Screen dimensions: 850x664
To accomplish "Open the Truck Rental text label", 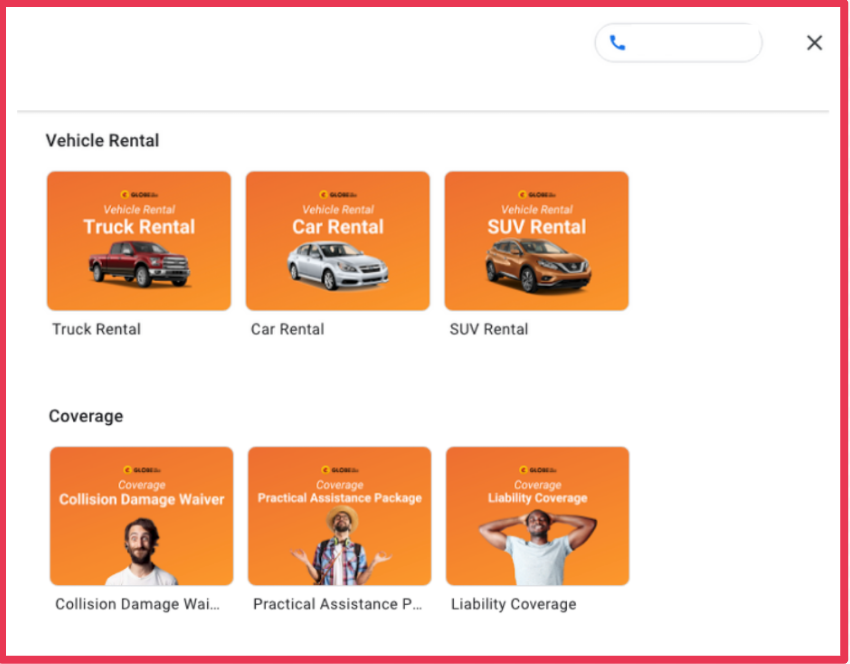I will [96, 329].
